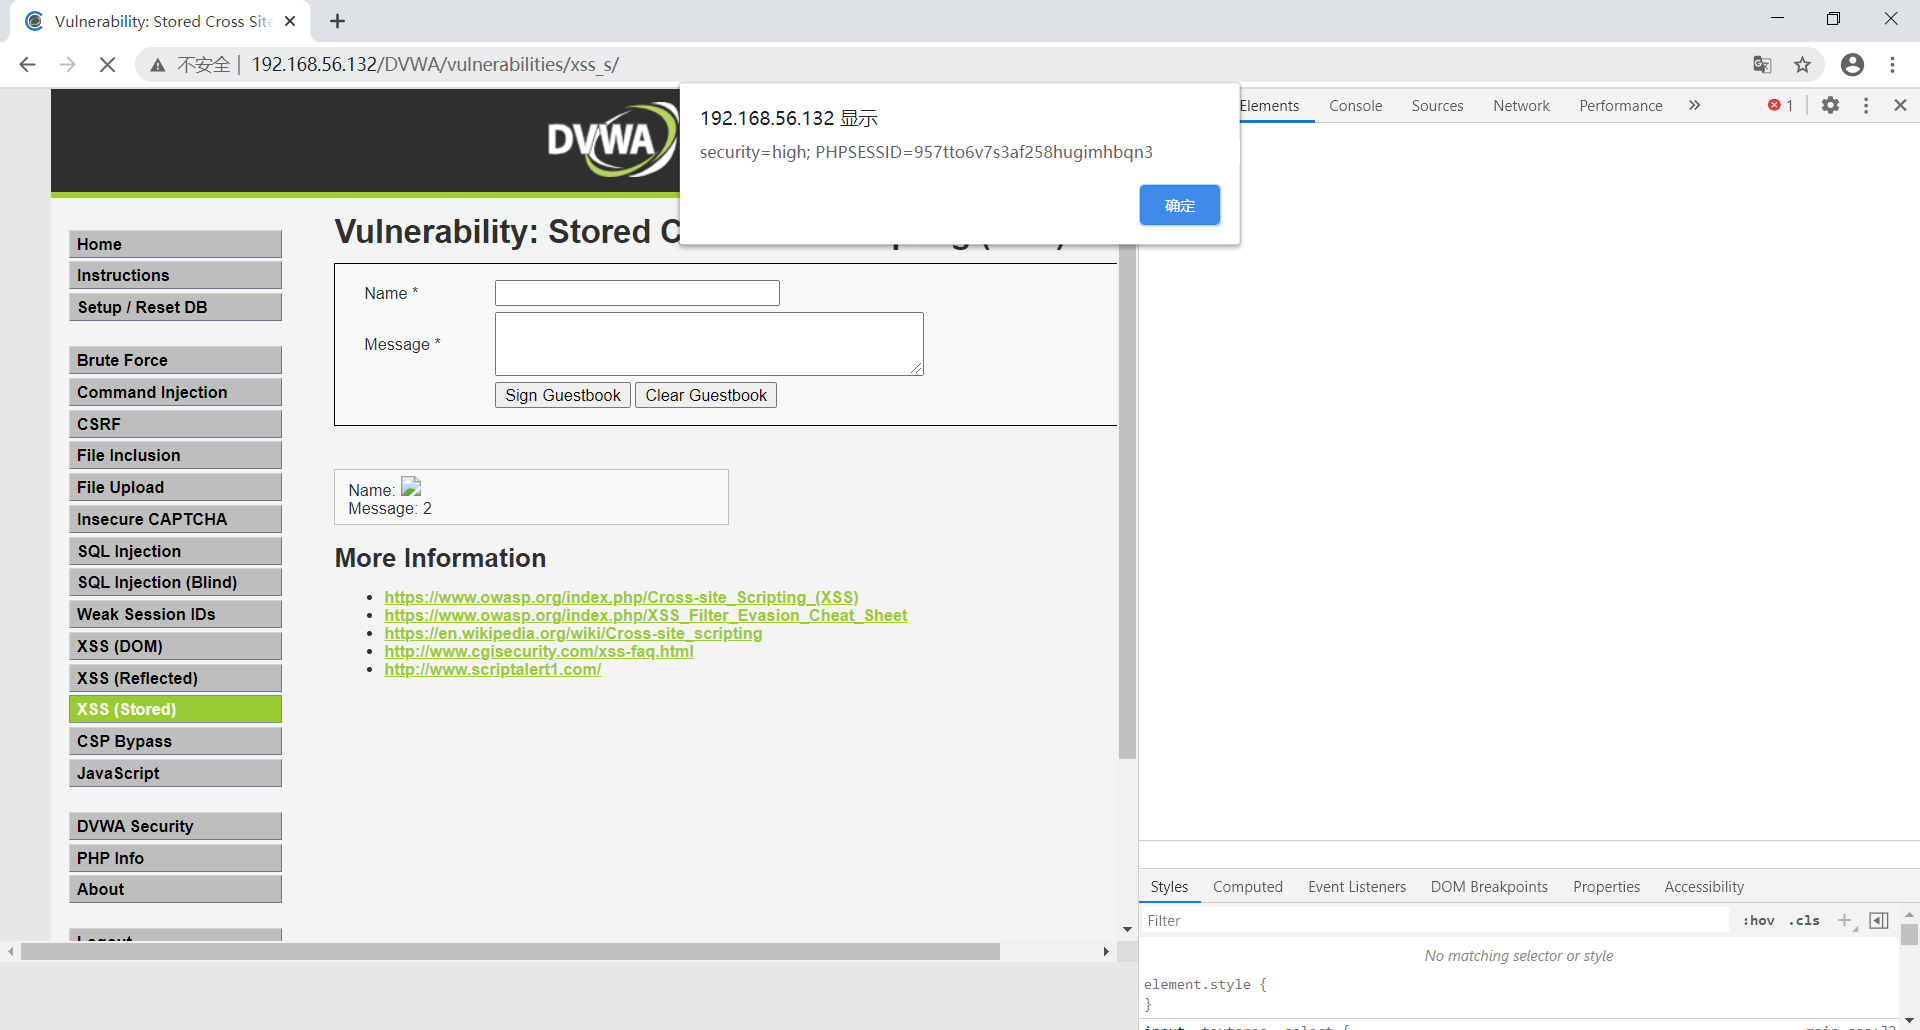The height and width of the screenshot is (1030, 1920).
Task: Toggle the computed styles sidebar pane
Action: pyautogui.click(x=1879, y=920)
